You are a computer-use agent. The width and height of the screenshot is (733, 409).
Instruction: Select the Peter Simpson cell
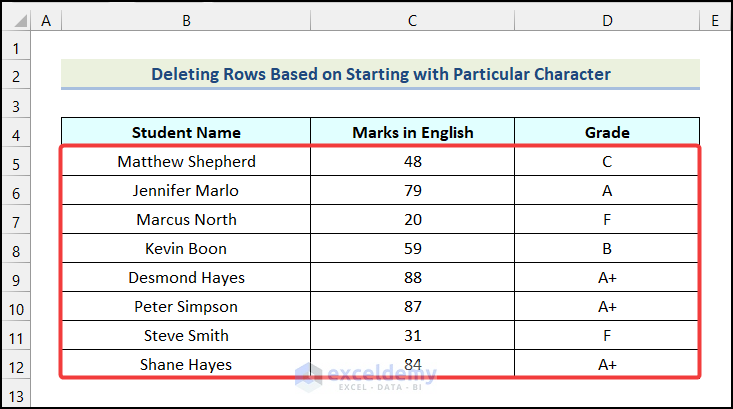pyautogui.click(x=186, y=307)
